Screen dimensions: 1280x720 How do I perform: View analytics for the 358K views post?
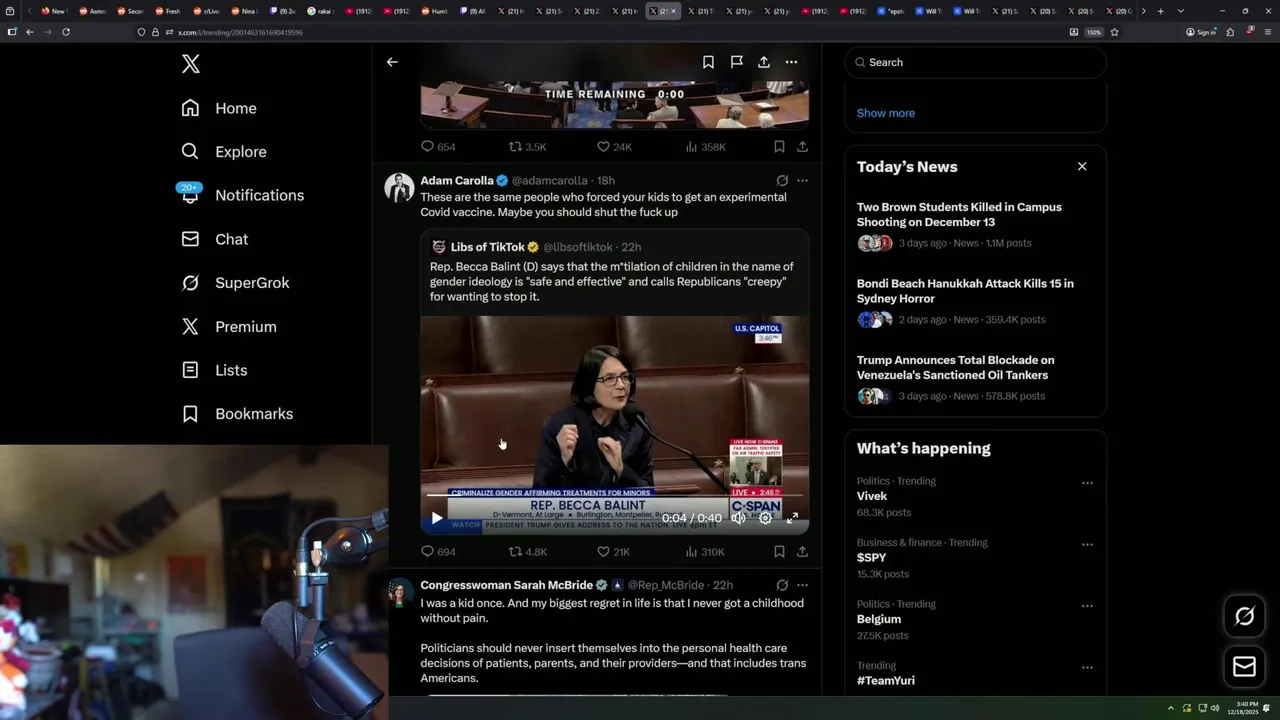[705, 147]
